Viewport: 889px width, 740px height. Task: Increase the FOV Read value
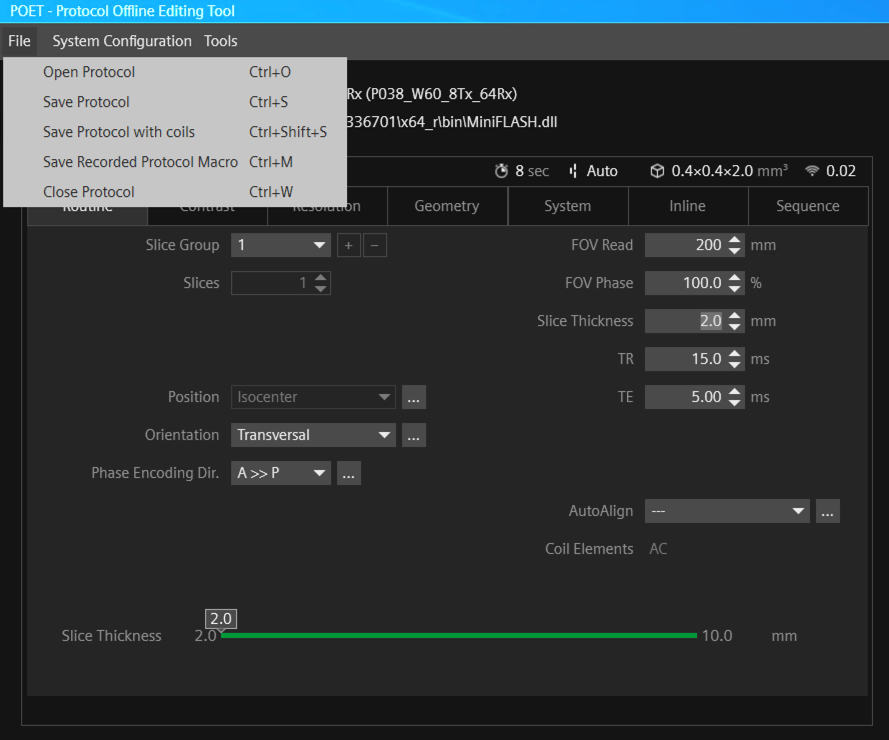coord(735,240)
